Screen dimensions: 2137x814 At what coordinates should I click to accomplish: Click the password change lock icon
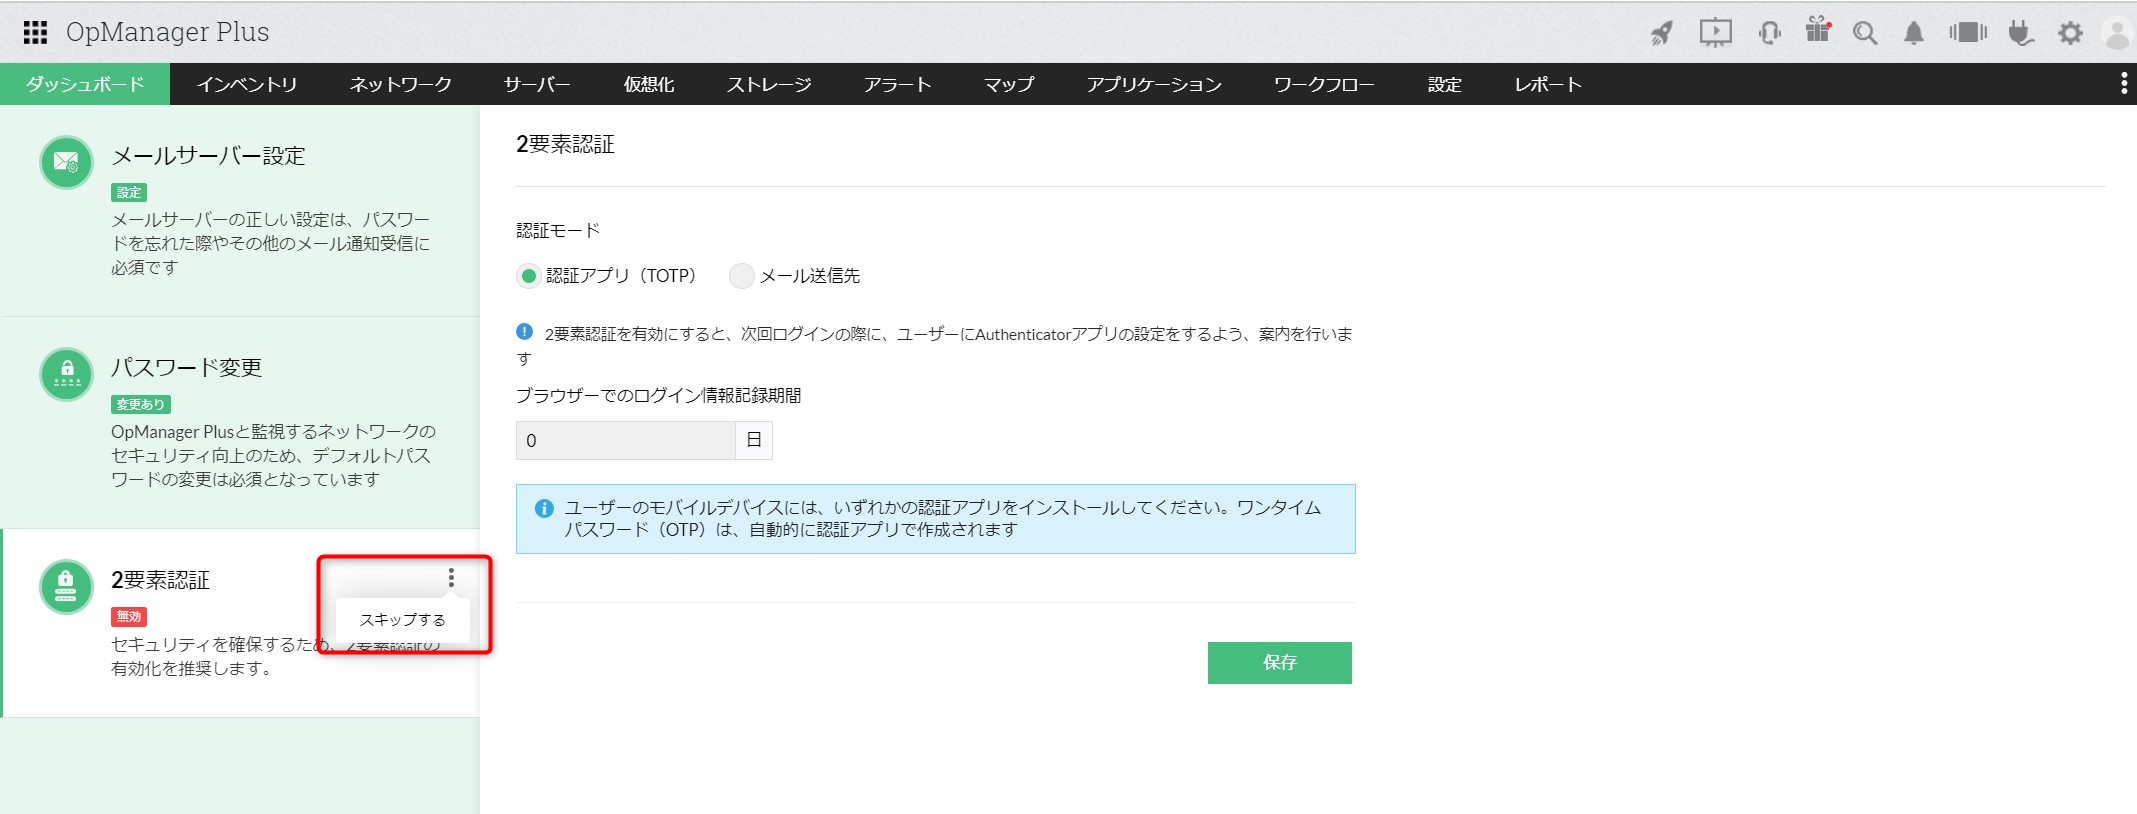click(66, 374)
